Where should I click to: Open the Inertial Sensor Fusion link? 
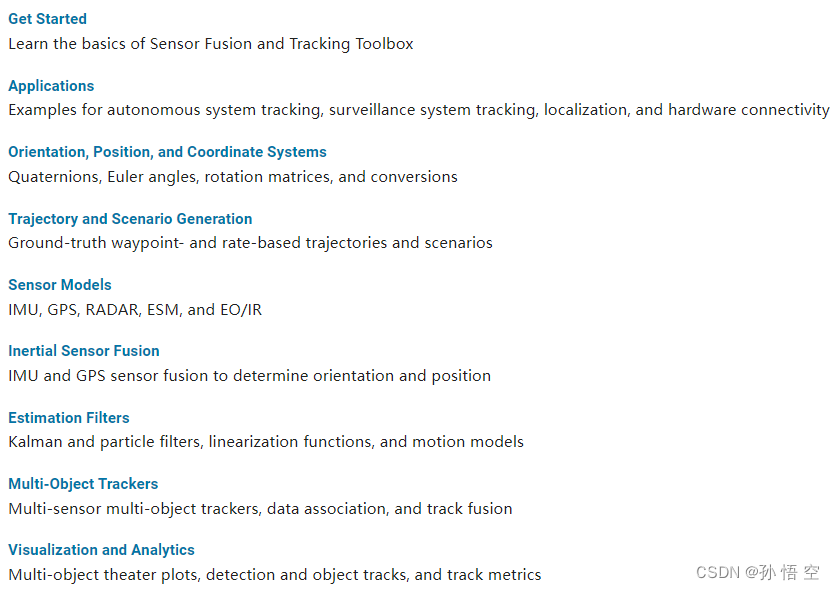point(84,351)
